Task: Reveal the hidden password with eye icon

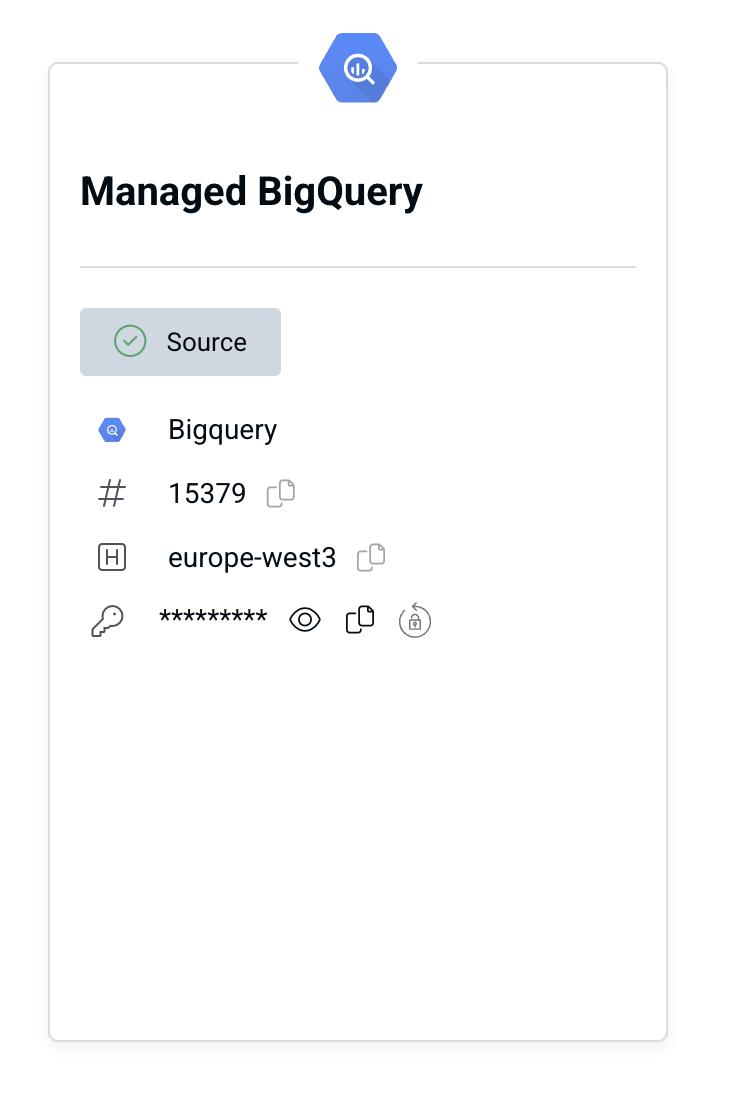Action: pos(305,620)
